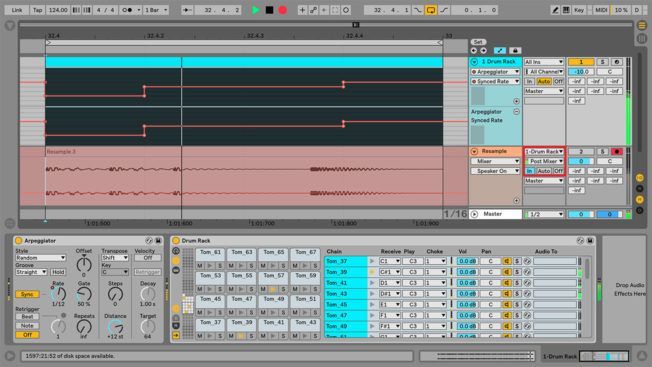The width and height of the screenshot is (652, 367).
Task: Click the lock envelopes icon
Action: coord(515,51)
